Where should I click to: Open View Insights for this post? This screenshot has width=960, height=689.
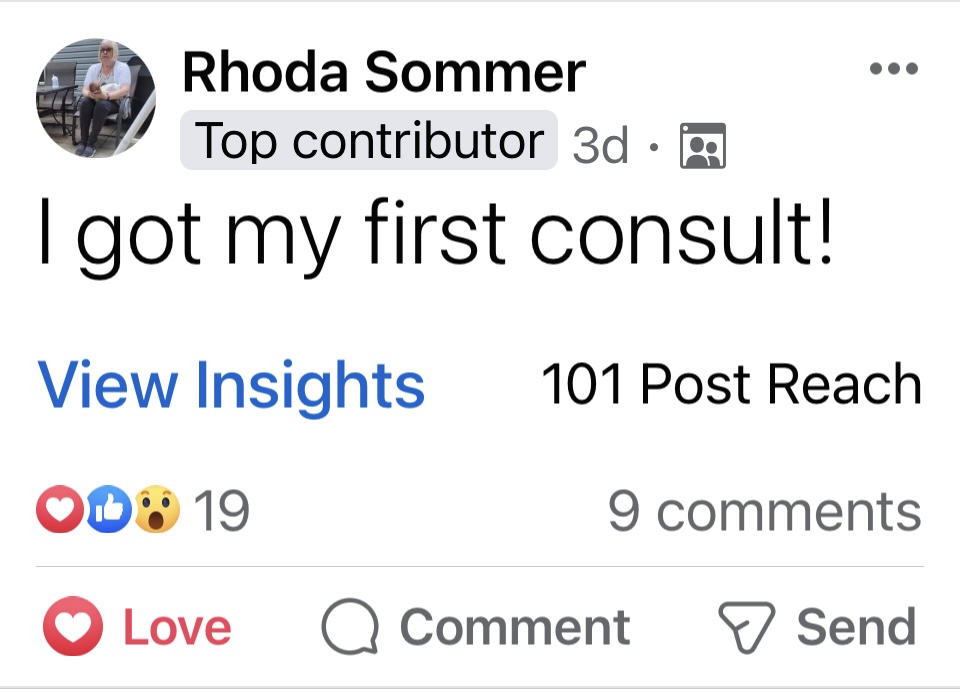click(231, 385)
